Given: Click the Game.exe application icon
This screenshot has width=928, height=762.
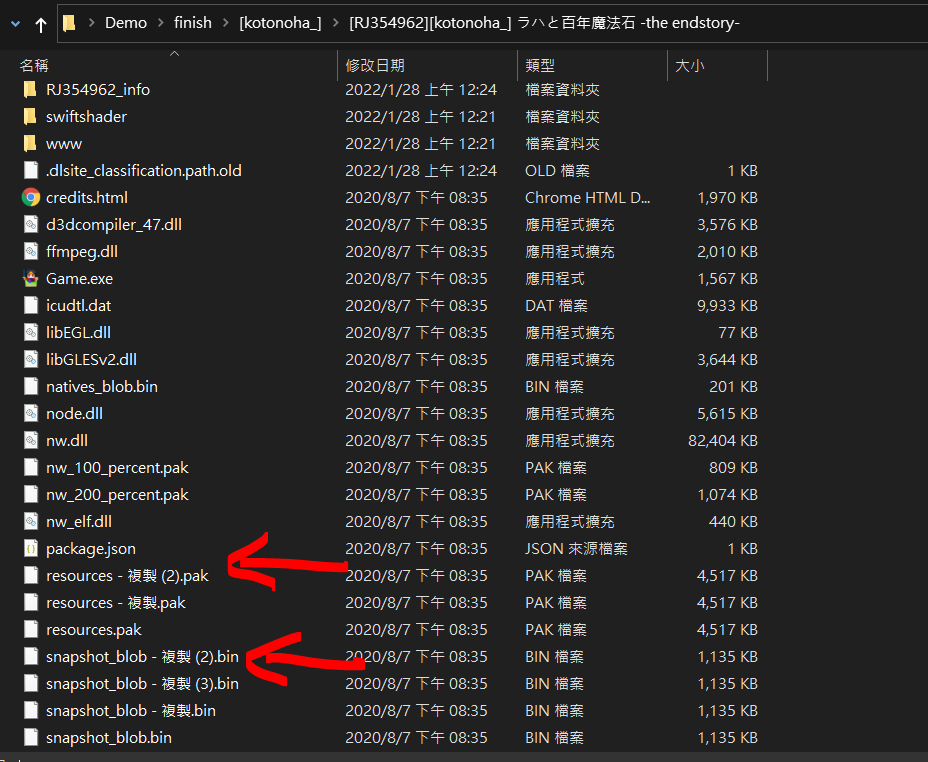Looking at the screenshot, I should pyautogui.click(x=31, y=278).
